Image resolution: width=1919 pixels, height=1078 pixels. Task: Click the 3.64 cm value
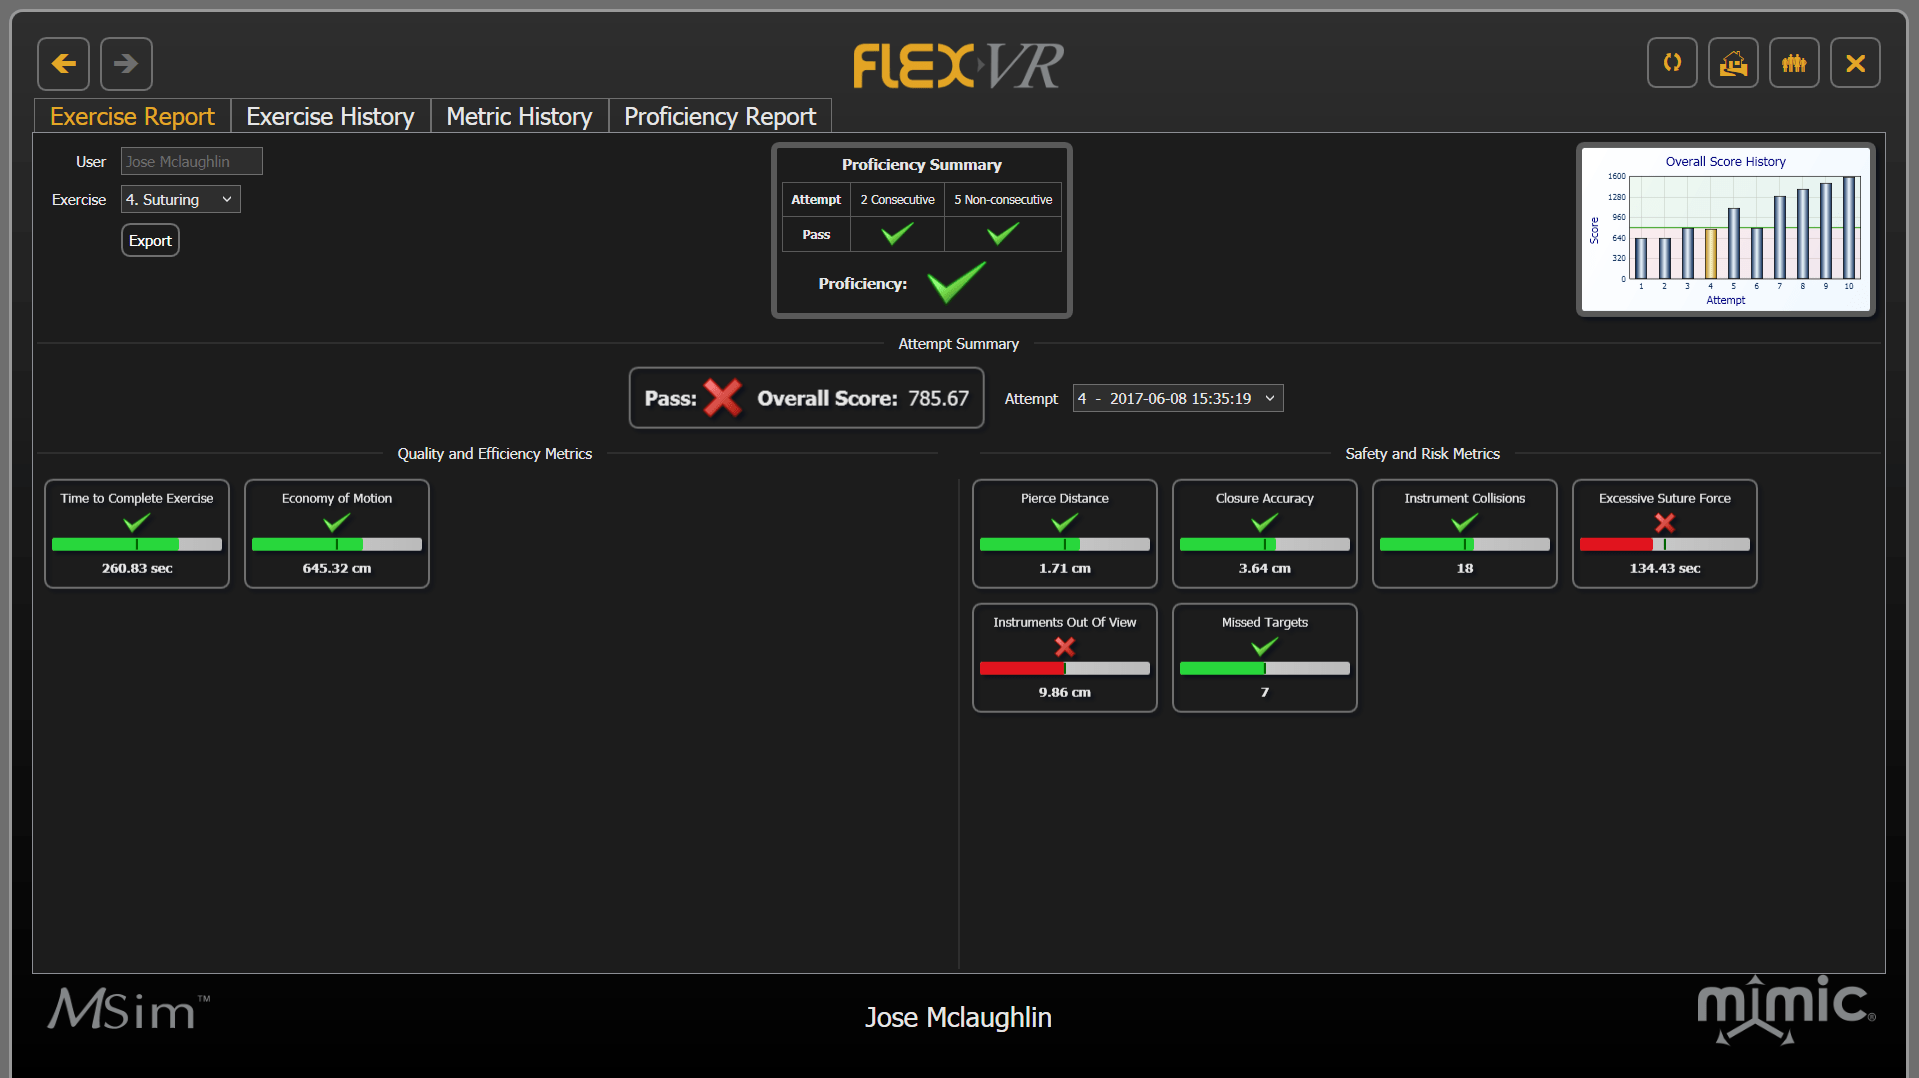[x=1265, y=568]
